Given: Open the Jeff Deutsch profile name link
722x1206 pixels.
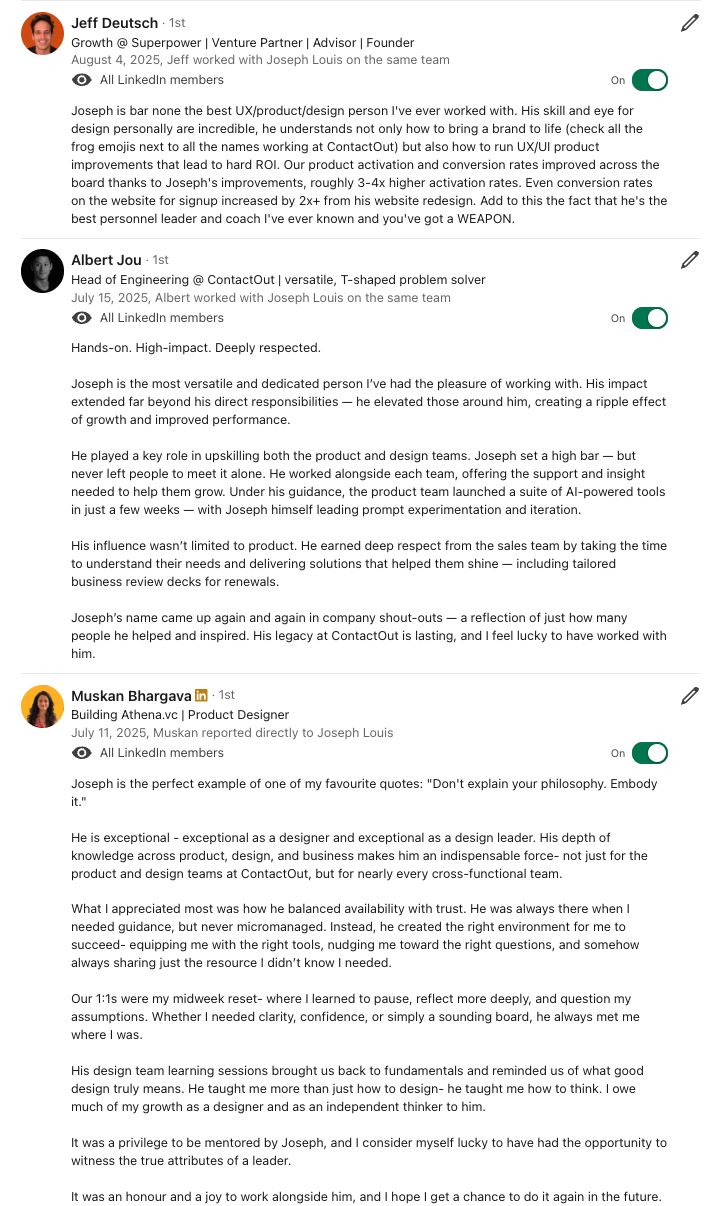Looking at the screenshot, I should point(114,23).
